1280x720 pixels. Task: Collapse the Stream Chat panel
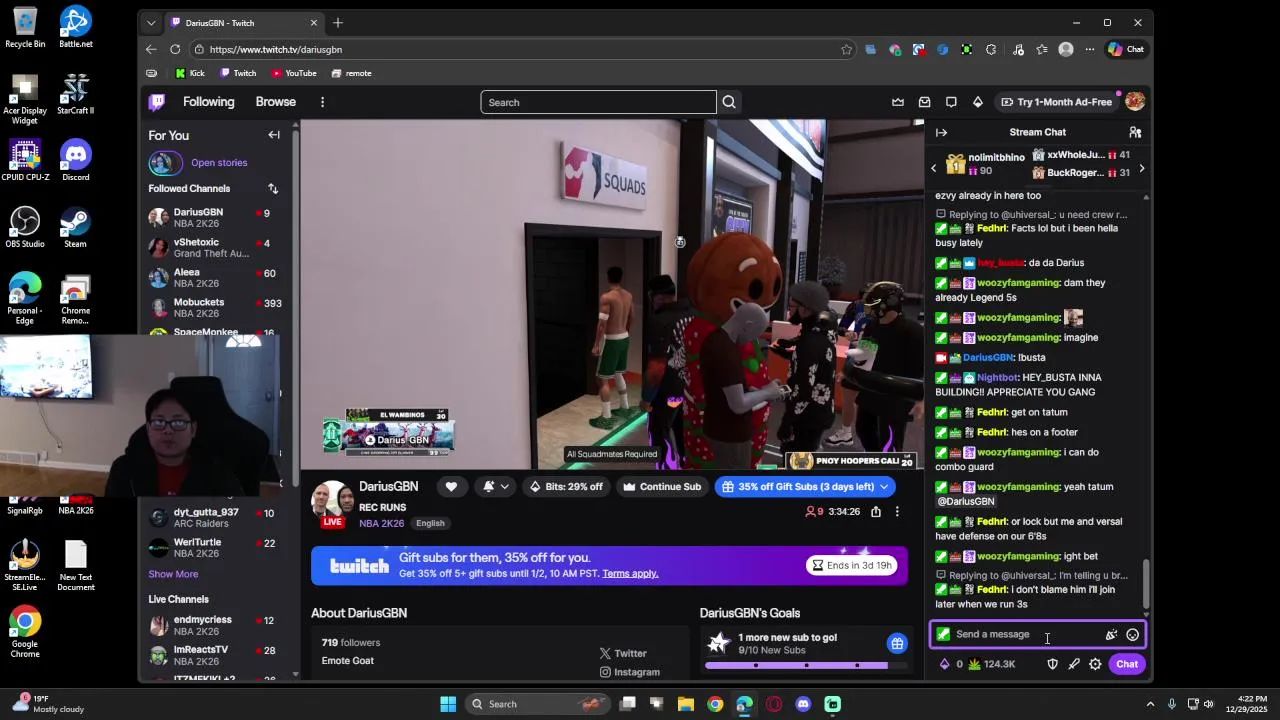941,132
